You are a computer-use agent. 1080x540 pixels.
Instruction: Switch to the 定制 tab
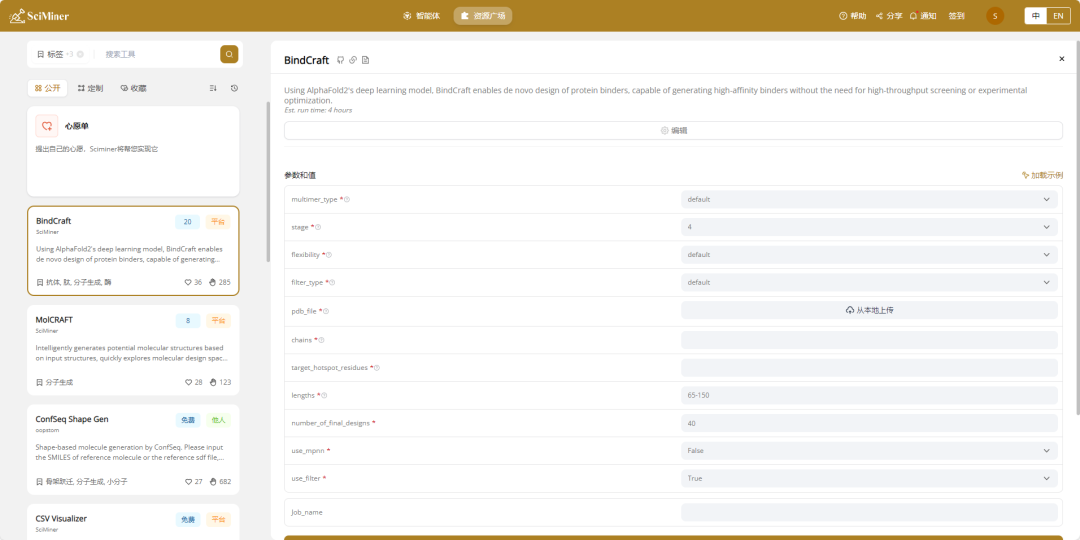(x=90, y=88)
